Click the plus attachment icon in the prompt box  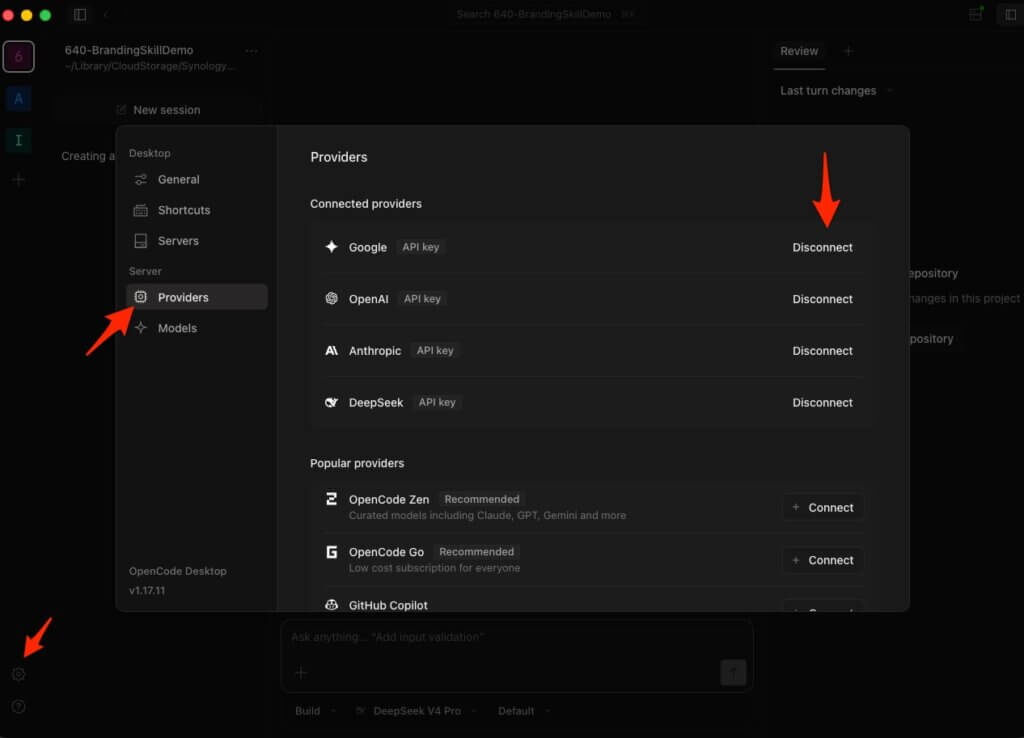pos(300,673)
